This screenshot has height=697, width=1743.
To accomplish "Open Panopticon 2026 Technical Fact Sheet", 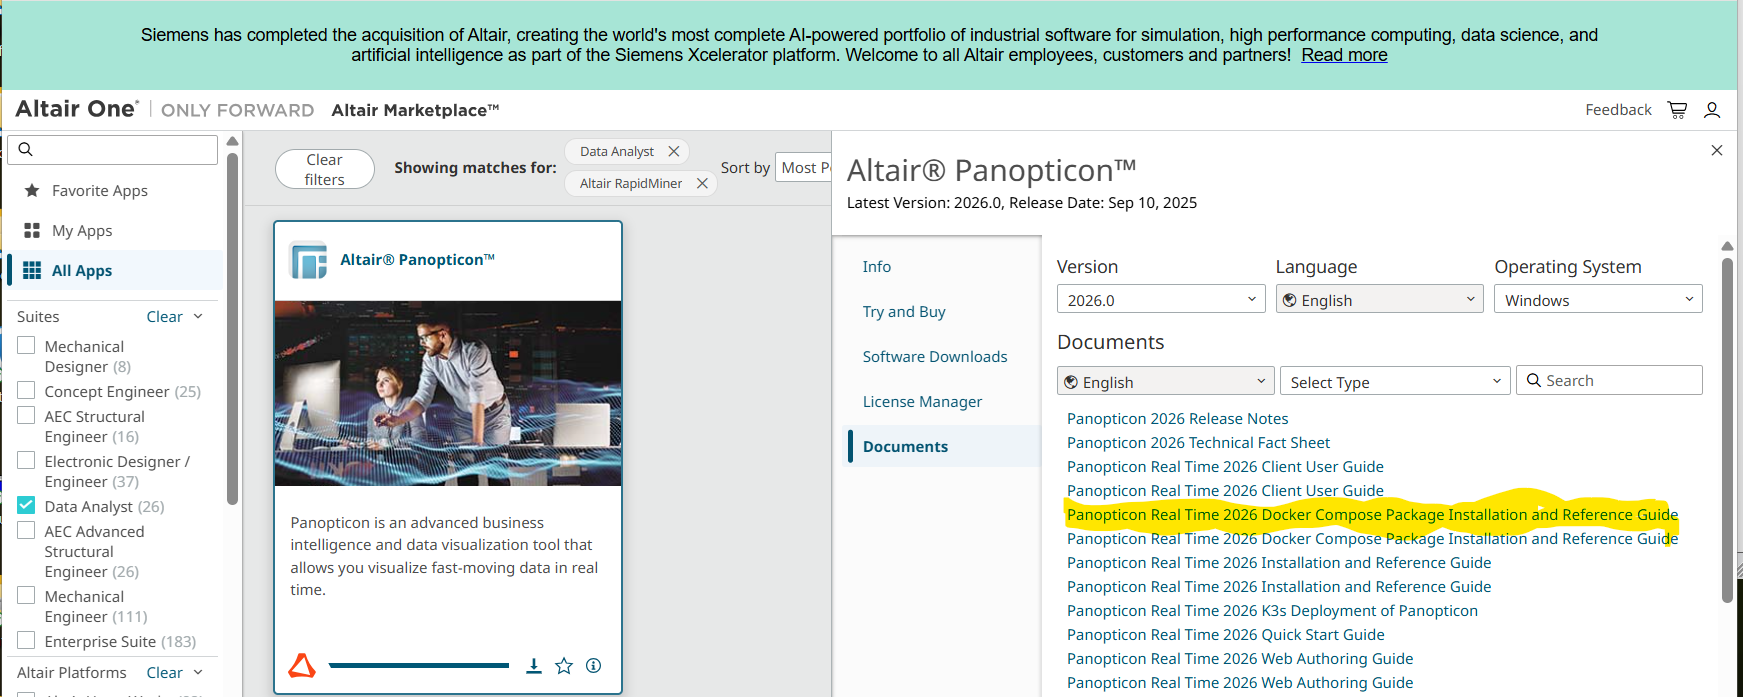I will pyautogui.click(x=1198, y=443).
